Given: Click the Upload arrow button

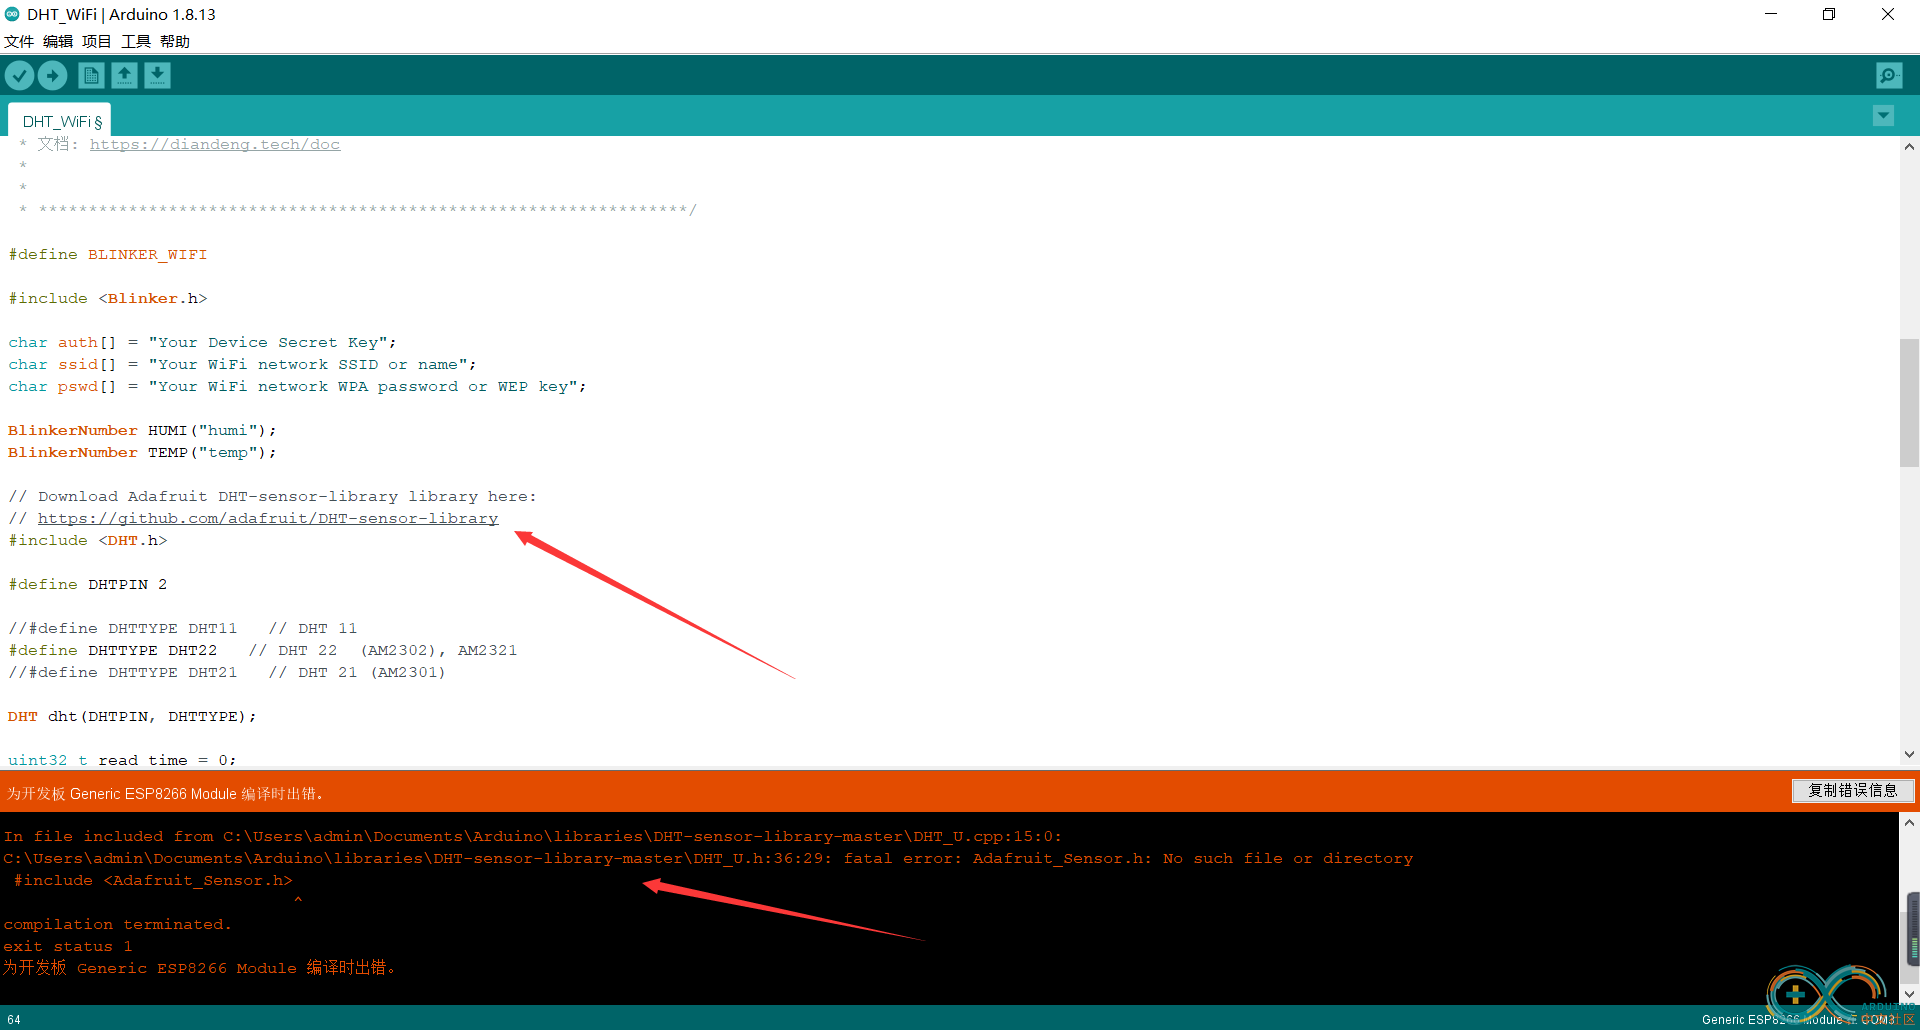Looking at the screenshot, I should coord(52,75).
